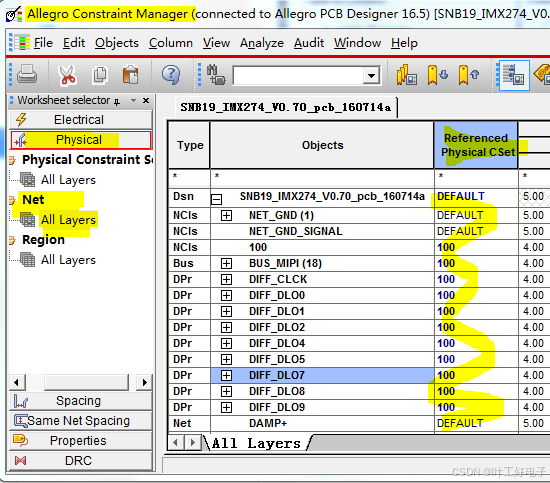Open the Worksheet selector dropdown arrow
The height and width of the screenshot is (483, 550).
click(133, 101)
